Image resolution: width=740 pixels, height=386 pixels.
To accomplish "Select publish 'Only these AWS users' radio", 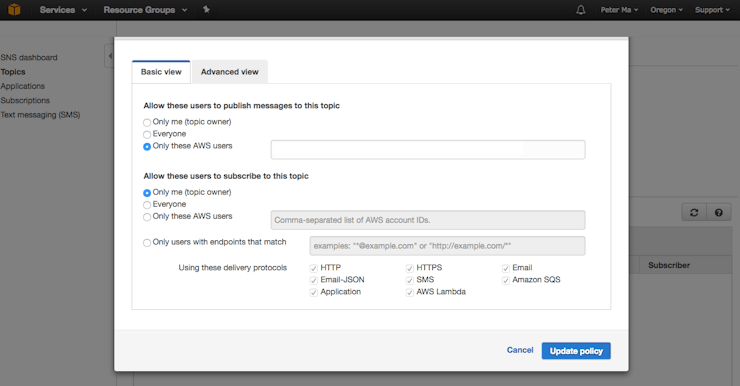I will pyautogui.click(x=147, y=147).
